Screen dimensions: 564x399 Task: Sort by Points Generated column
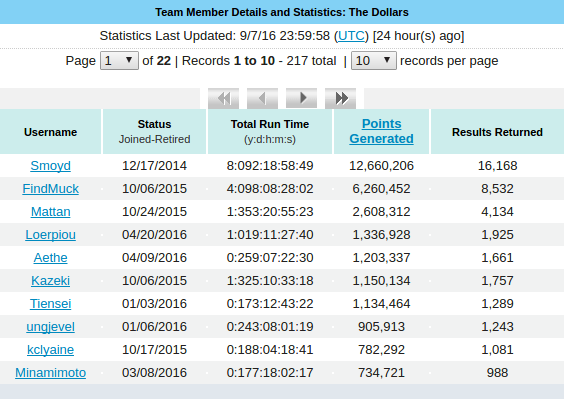381,131
